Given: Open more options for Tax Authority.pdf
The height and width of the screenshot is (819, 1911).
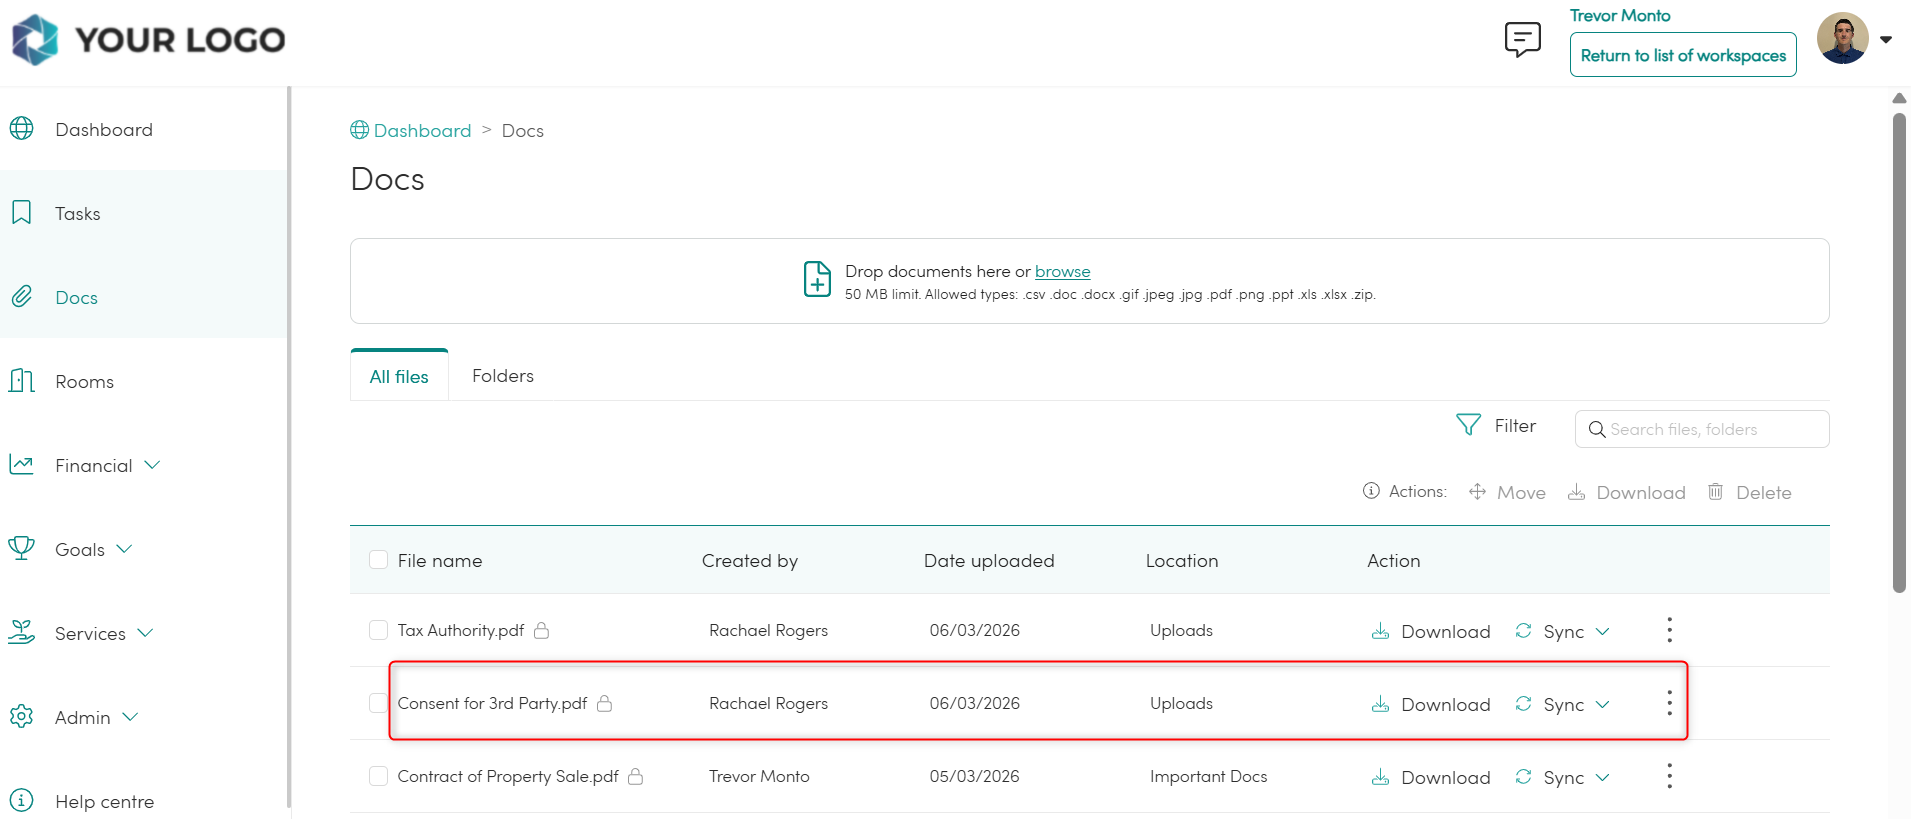Looking at the screenshot, I should click(1669, 630).
